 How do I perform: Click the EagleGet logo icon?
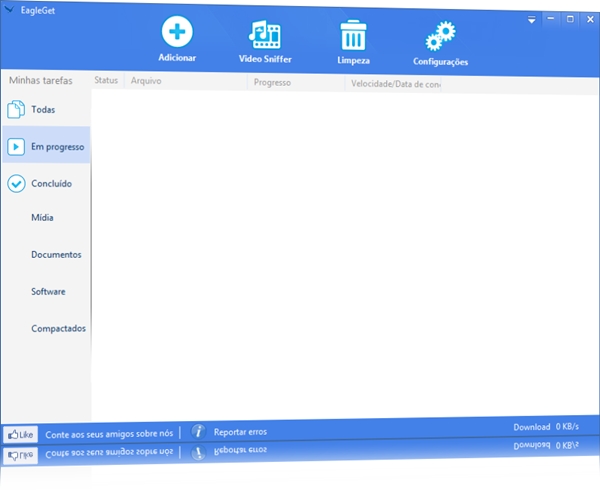(x=9, y=8)
